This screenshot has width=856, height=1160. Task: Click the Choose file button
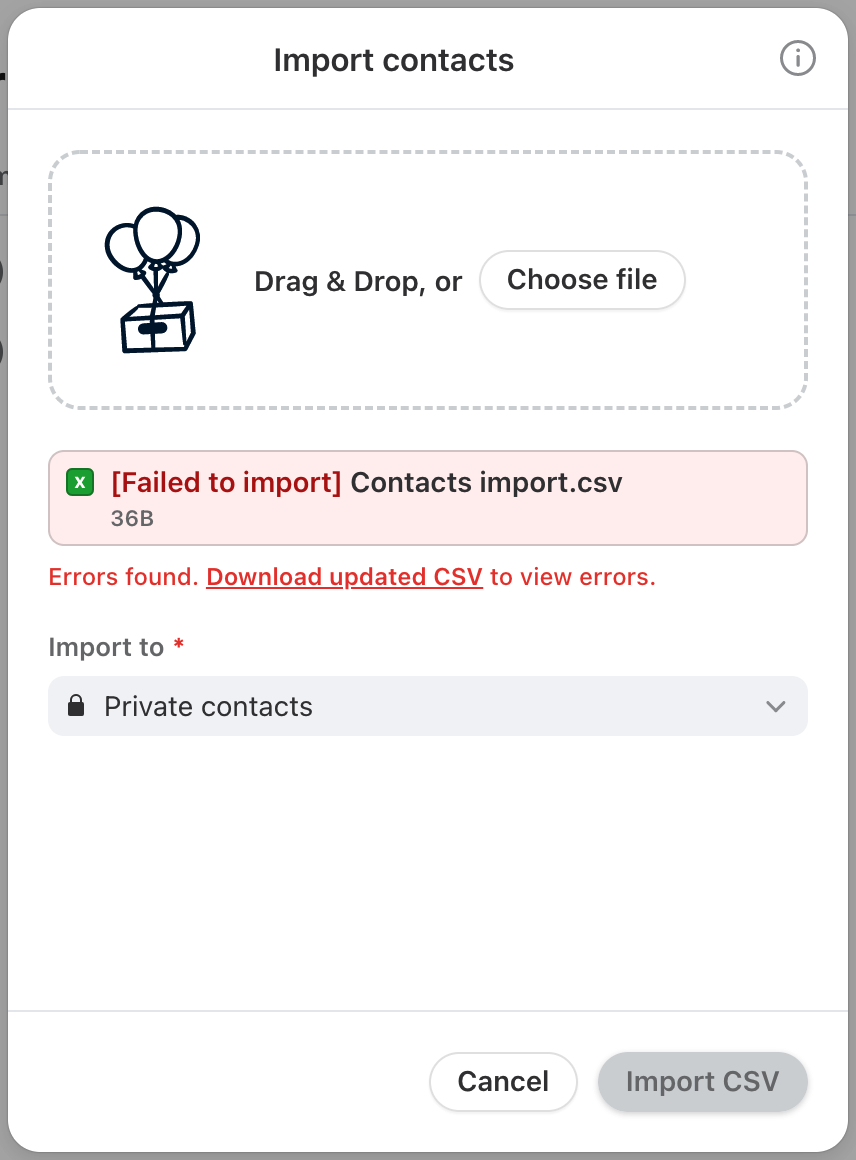pyautogui.click(x=582, y=280)
